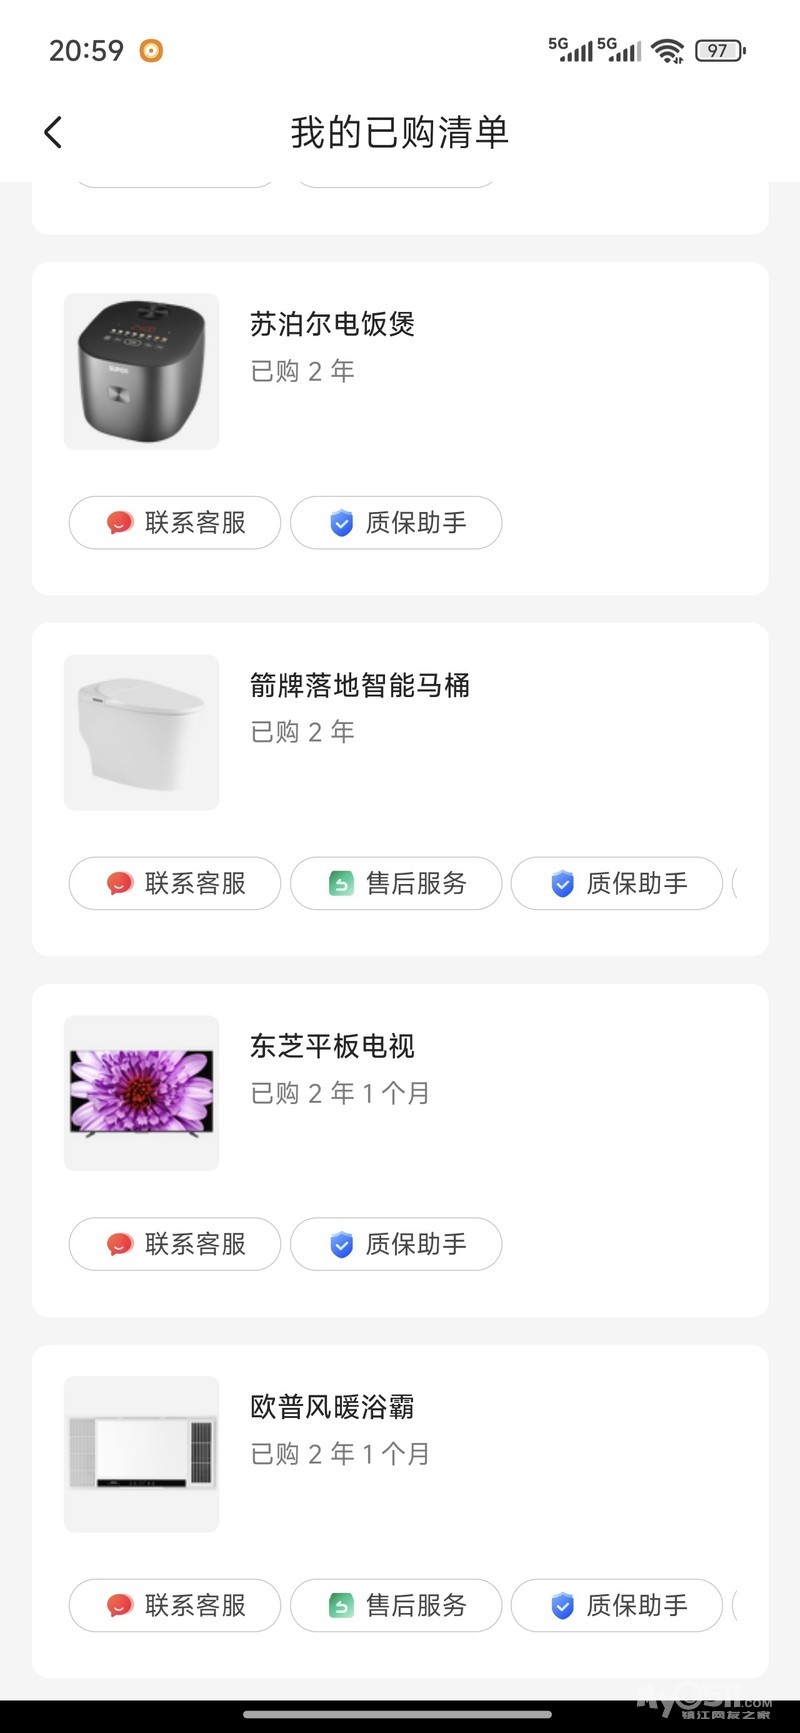This screenshot has height=1733, width=800.
Task: Tap the Wi-Fi status icon
Action: coord(667,50)
